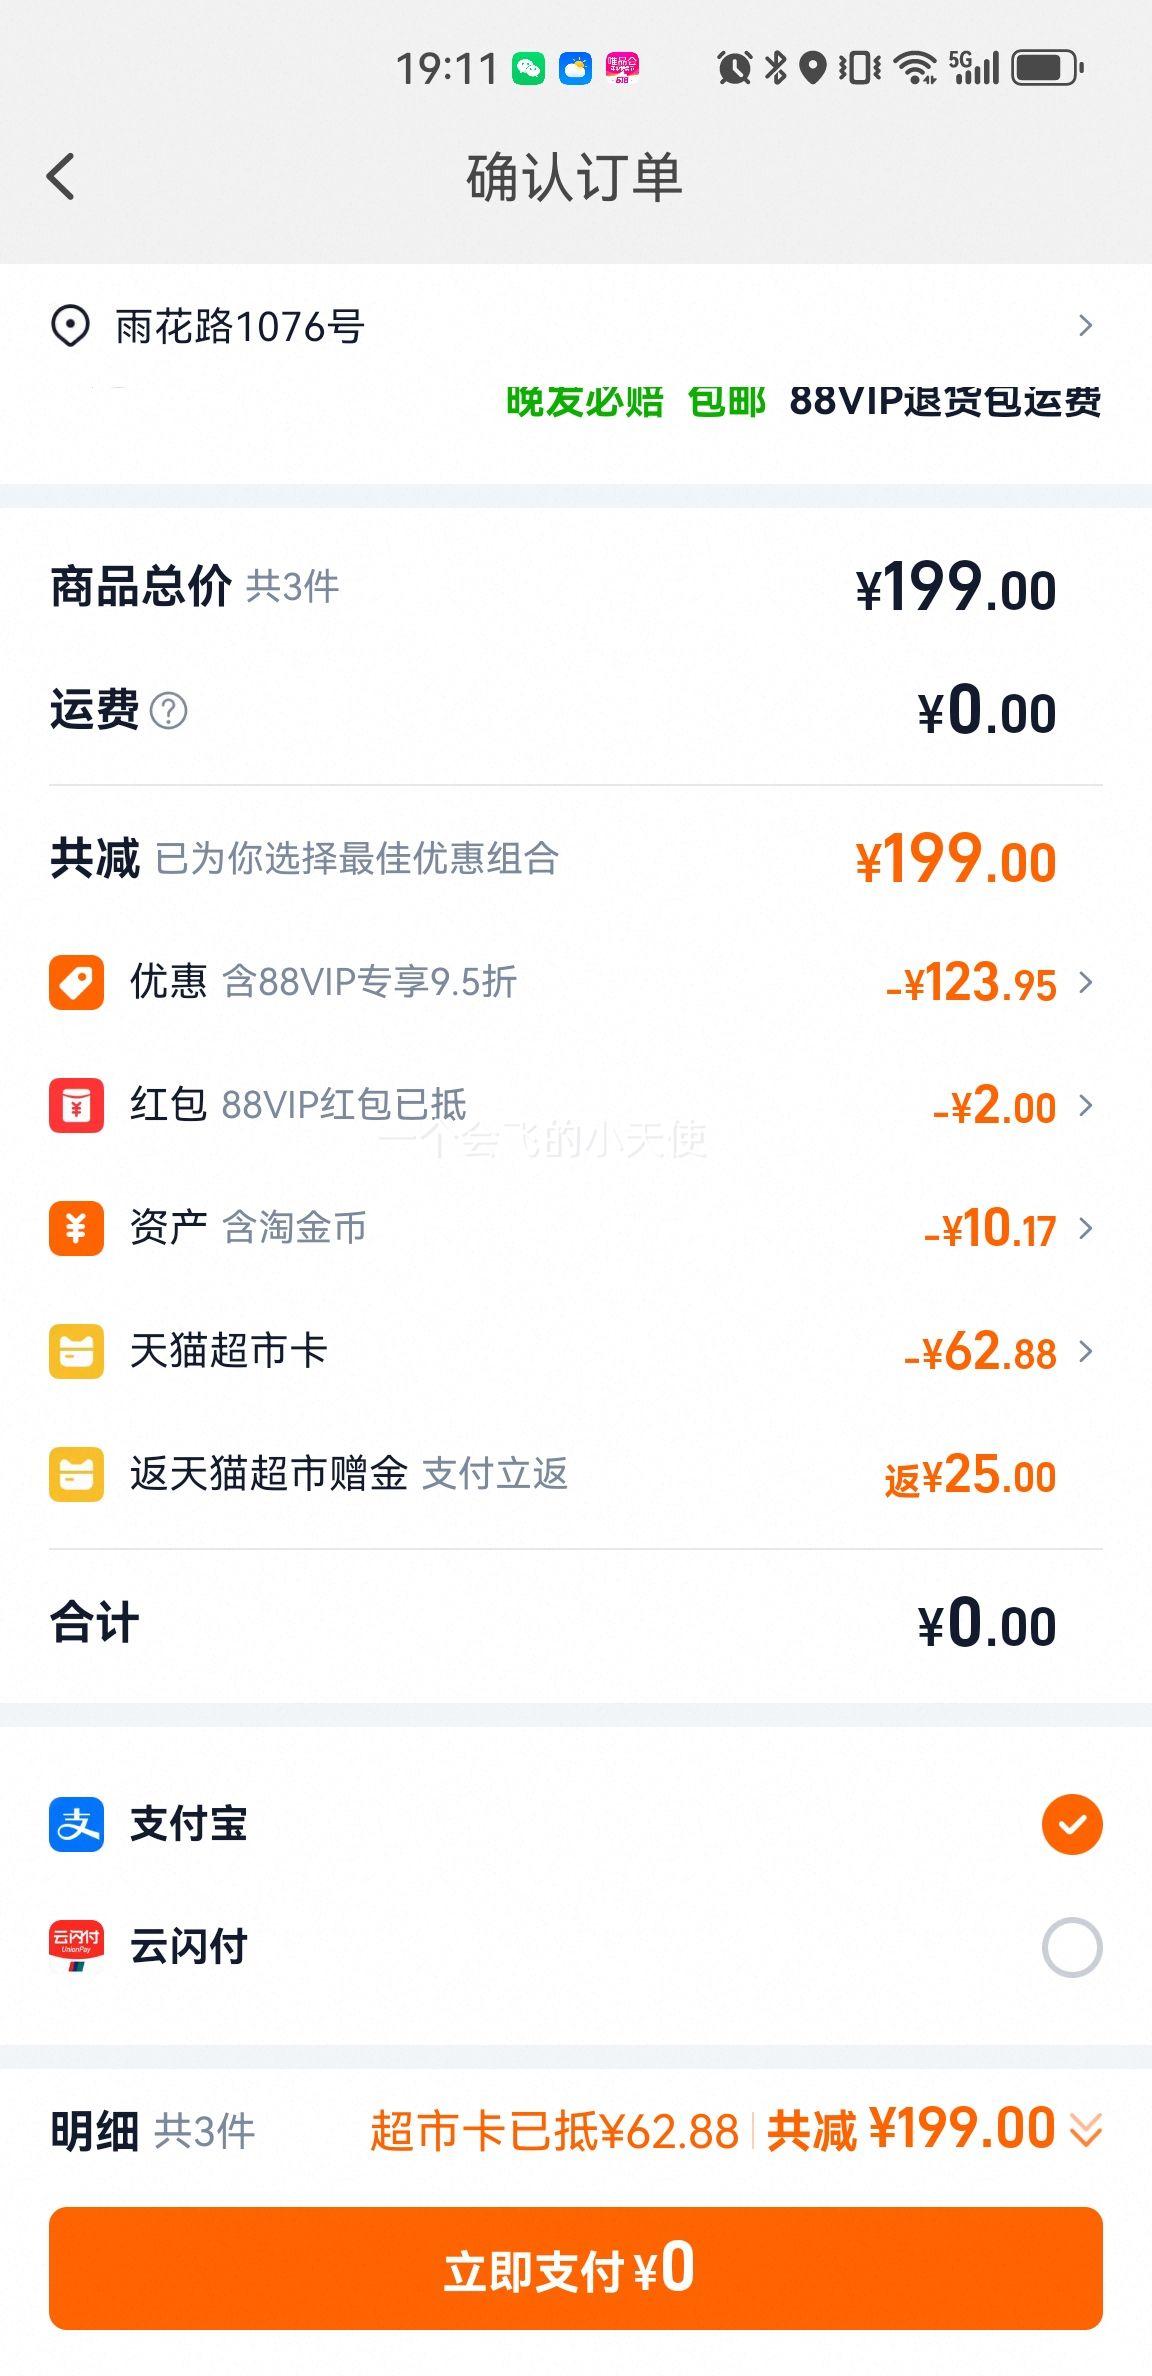Tap the location pin icon
This screenshot has width=1152, height=2376.
pyautogui.click(x=70, y=326)
